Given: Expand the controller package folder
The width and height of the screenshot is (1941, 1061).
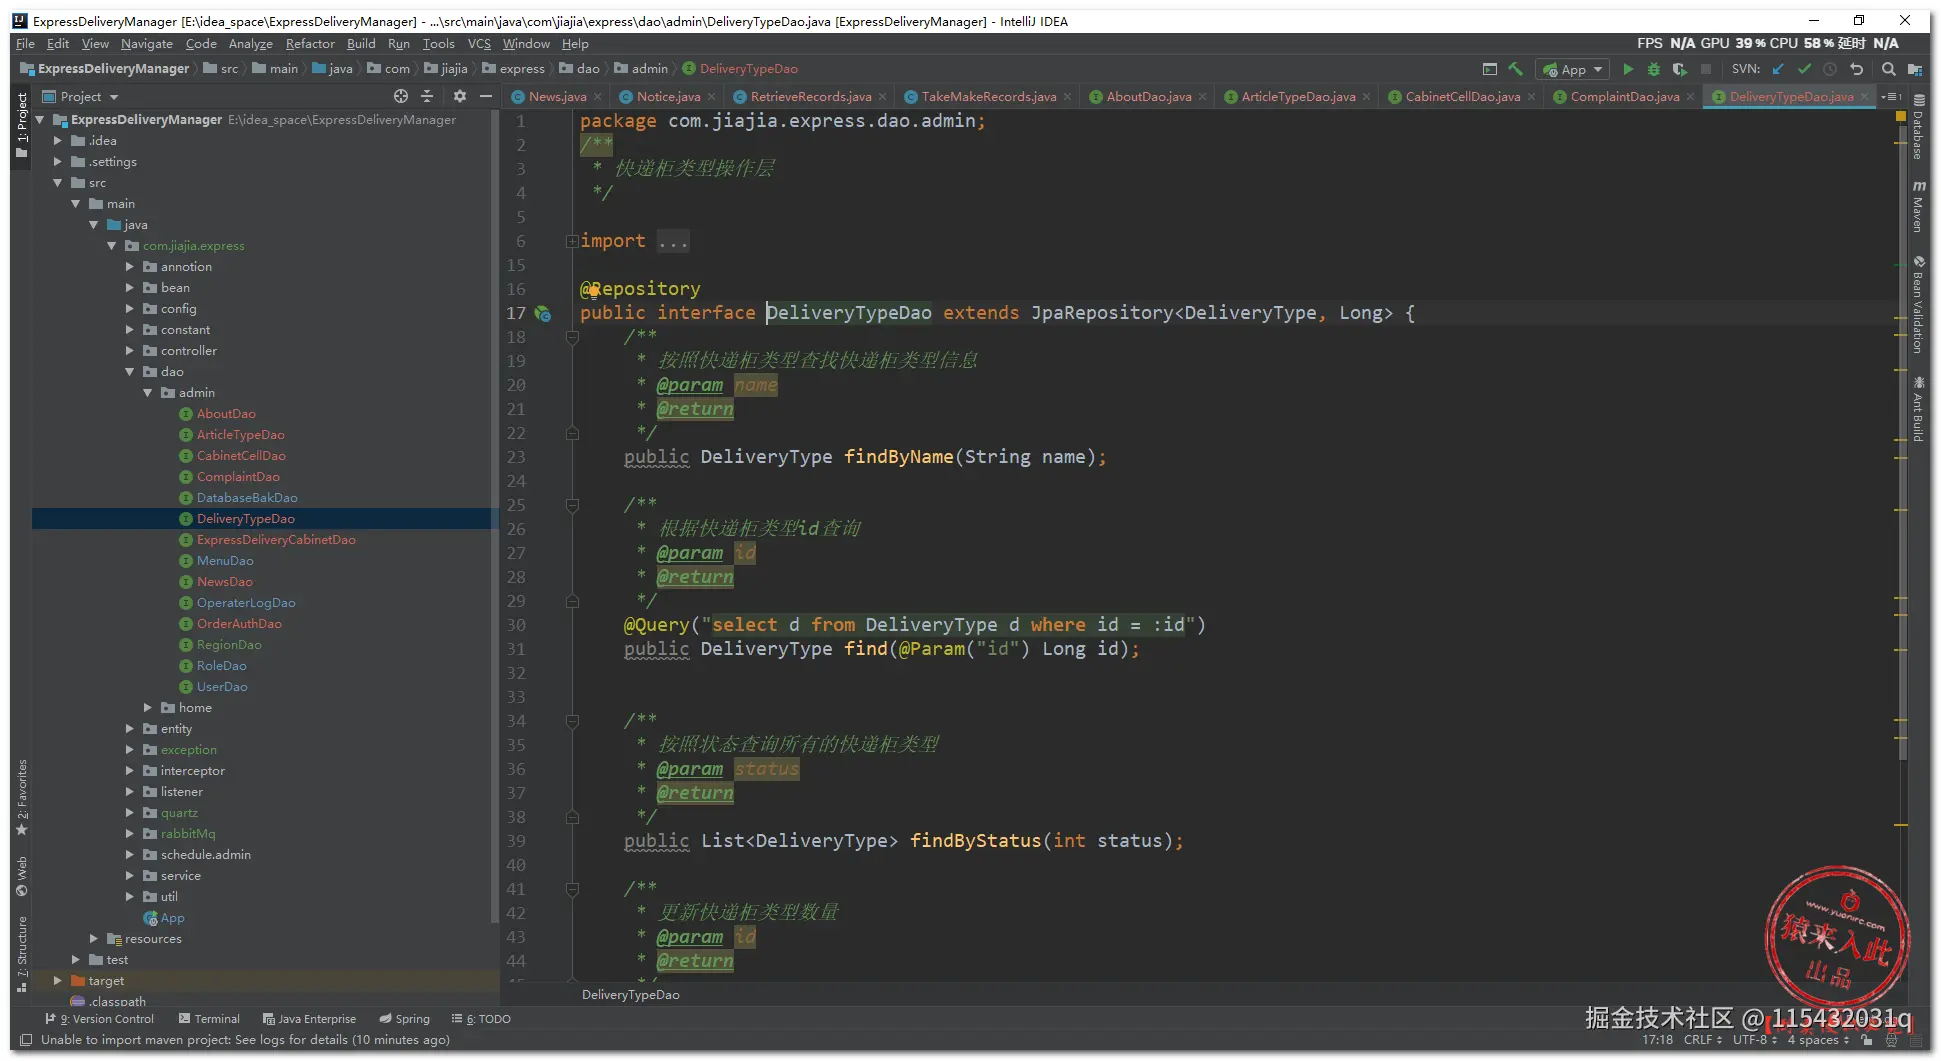Looking at the screenshot, I should point(130,351).
